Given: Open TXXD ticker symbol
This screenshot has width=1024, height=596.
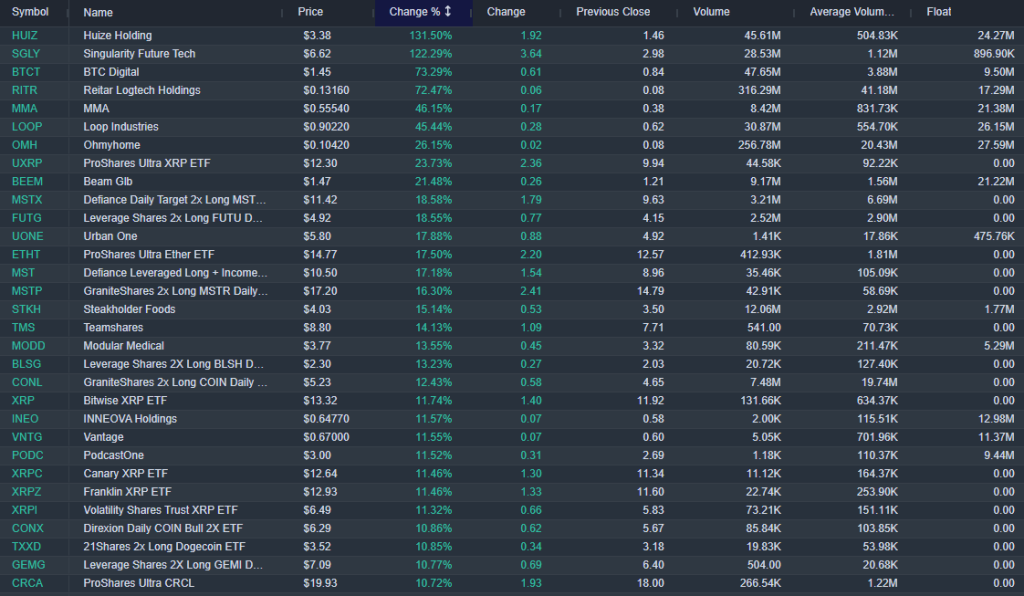Looking at the screenshot, I should [26, 547].
